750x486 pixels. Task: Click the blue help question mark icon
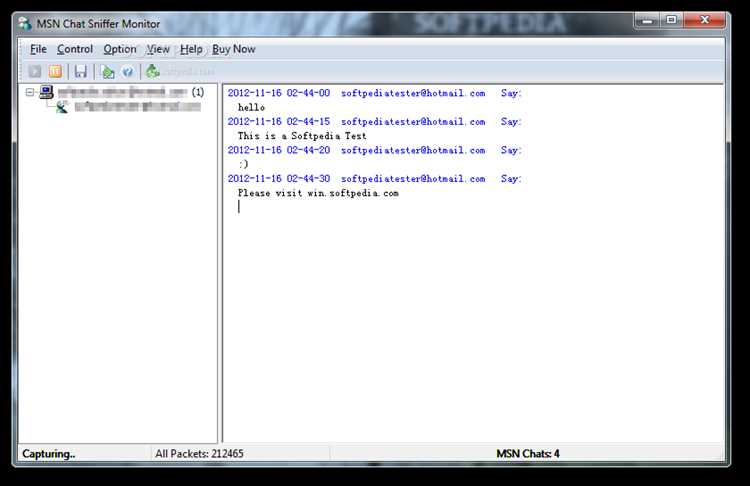point(127,72)
